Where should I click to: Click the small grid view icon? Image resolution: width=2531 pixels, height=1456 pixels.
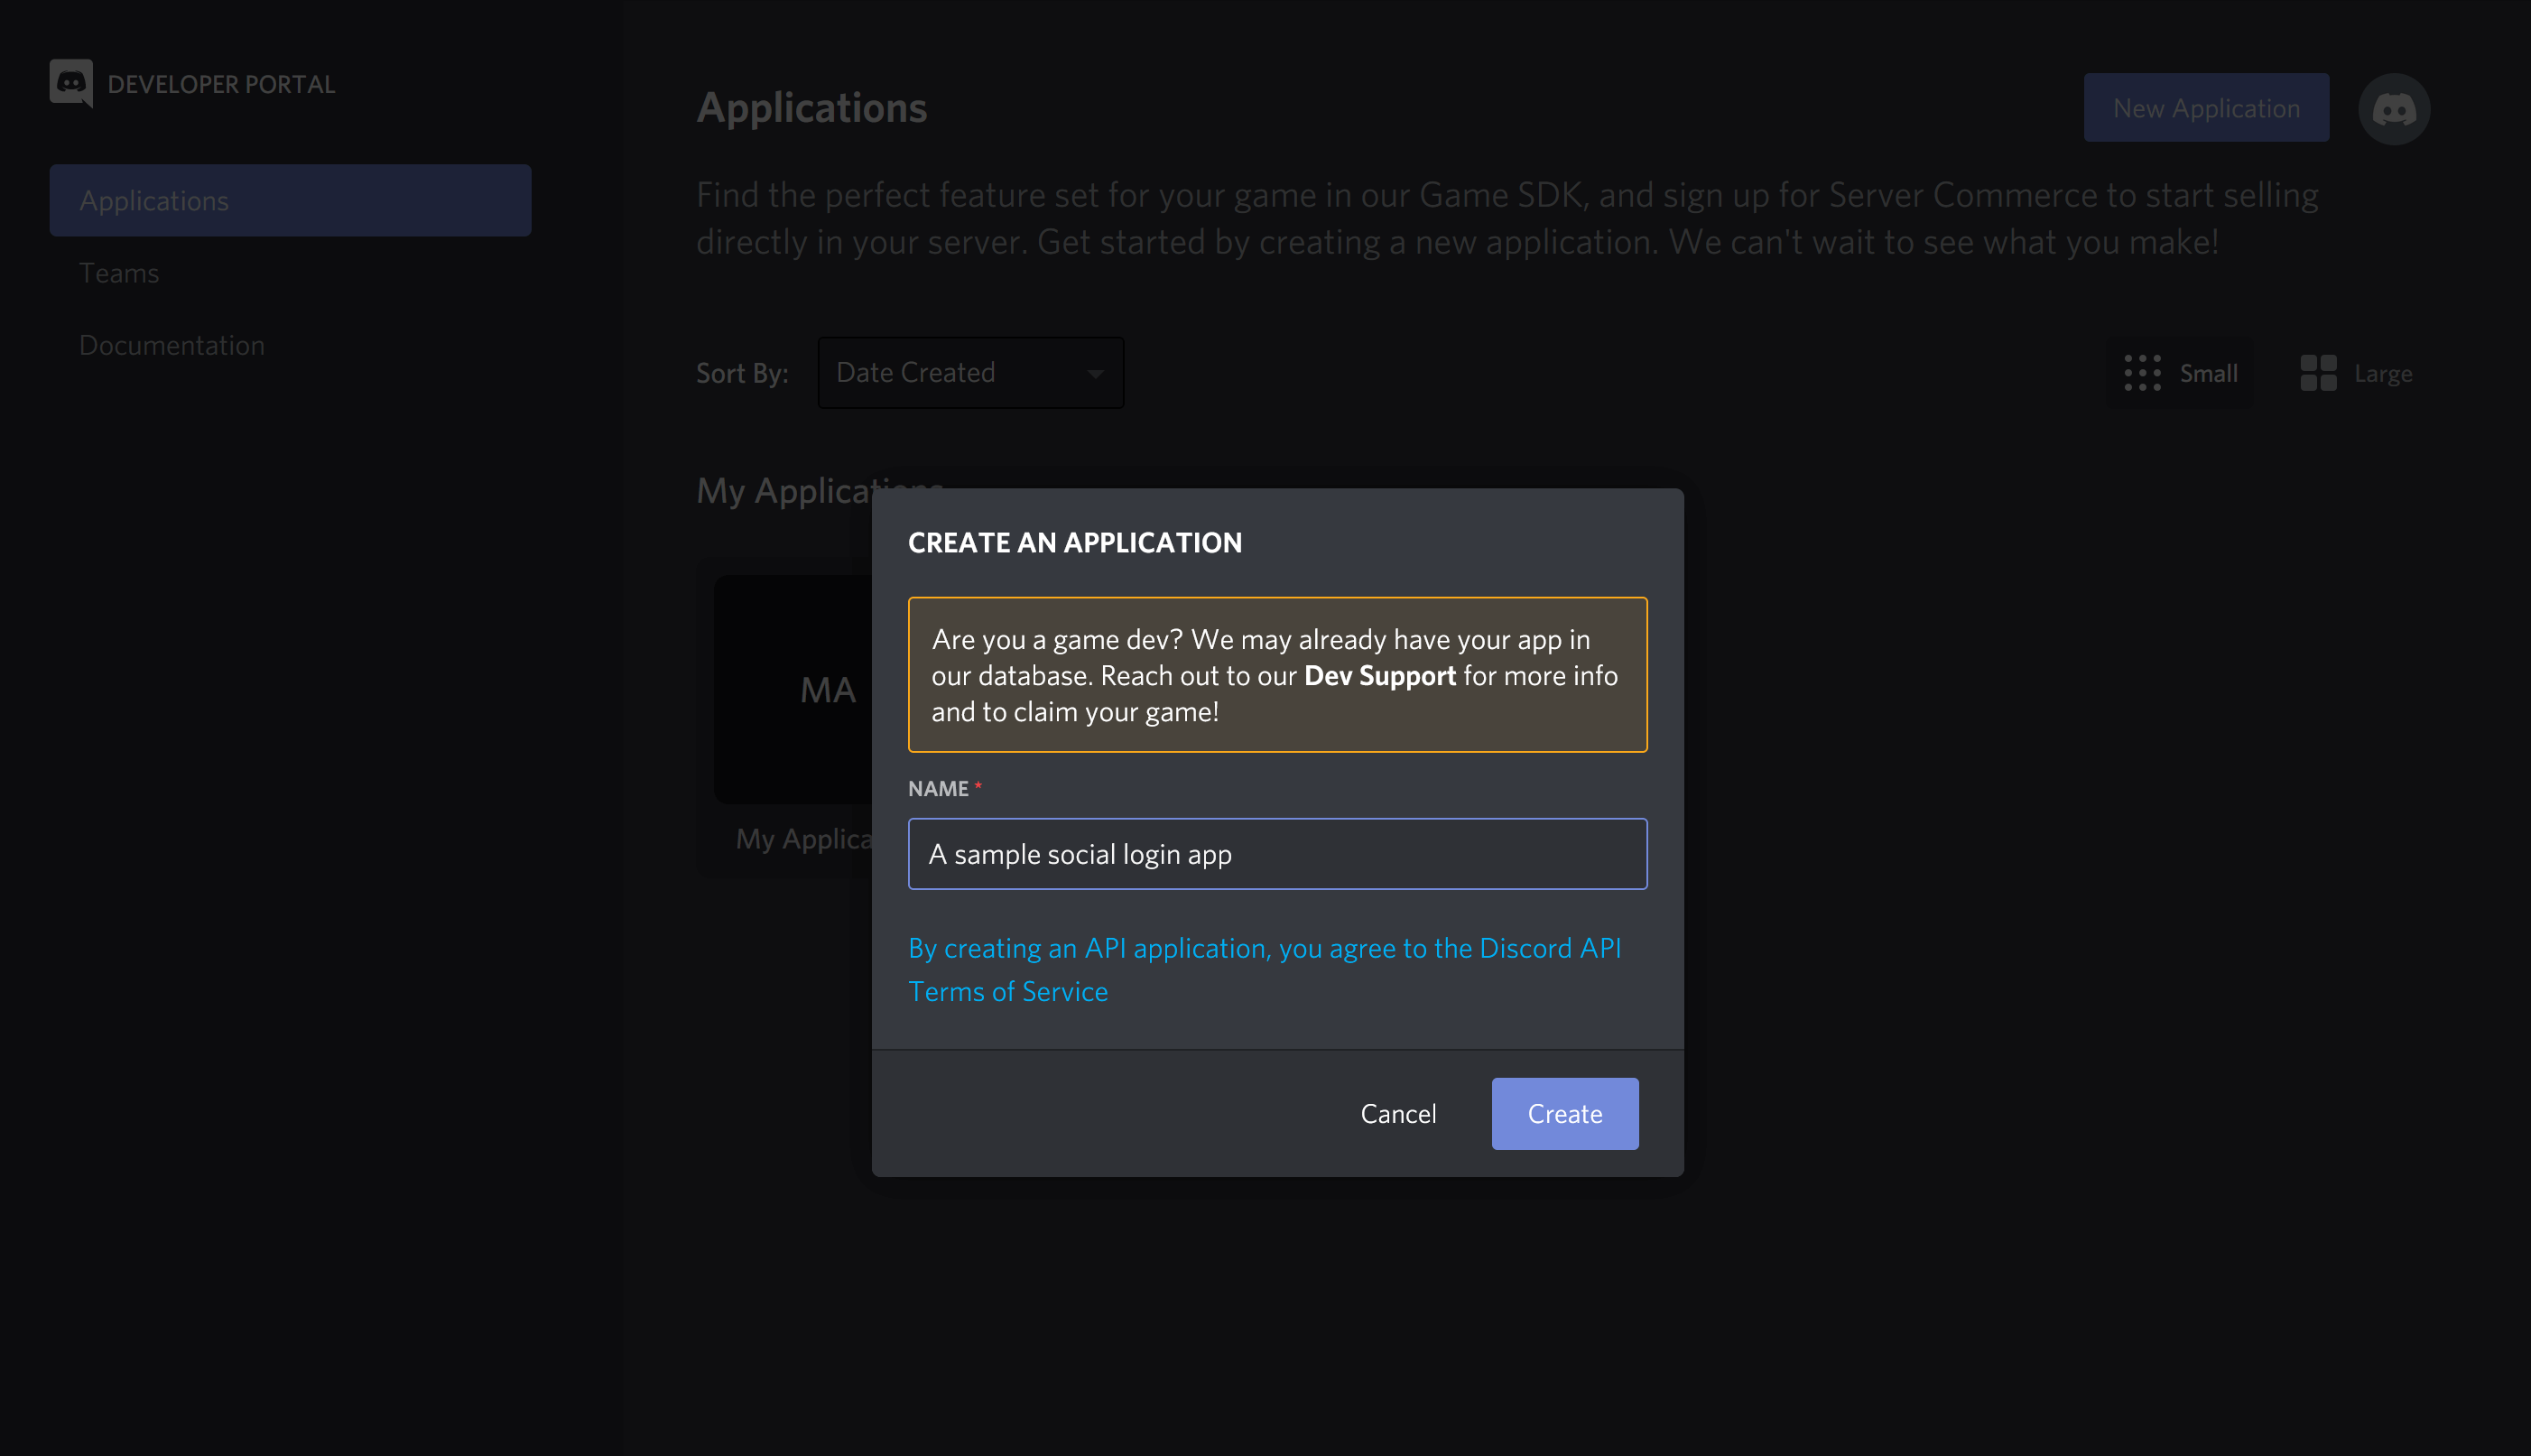(2144, 372)
